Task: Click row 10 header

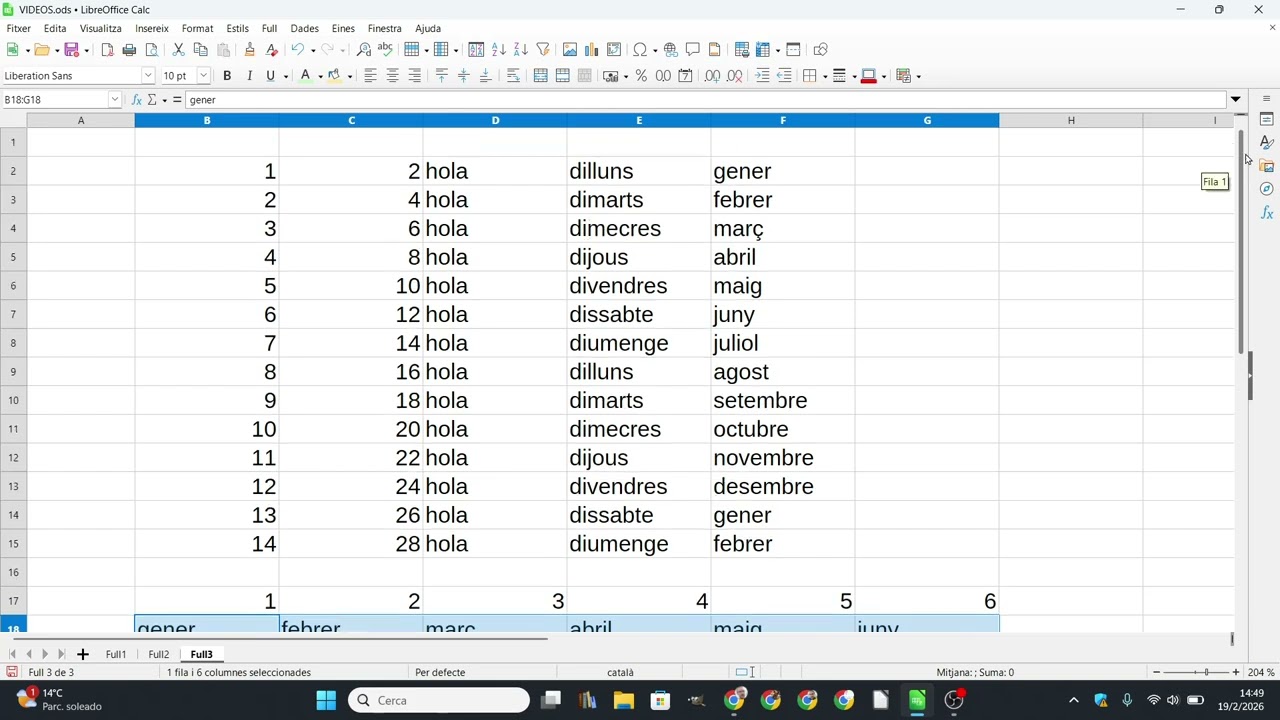Action: pyautogui.click(x=13, y=400)
